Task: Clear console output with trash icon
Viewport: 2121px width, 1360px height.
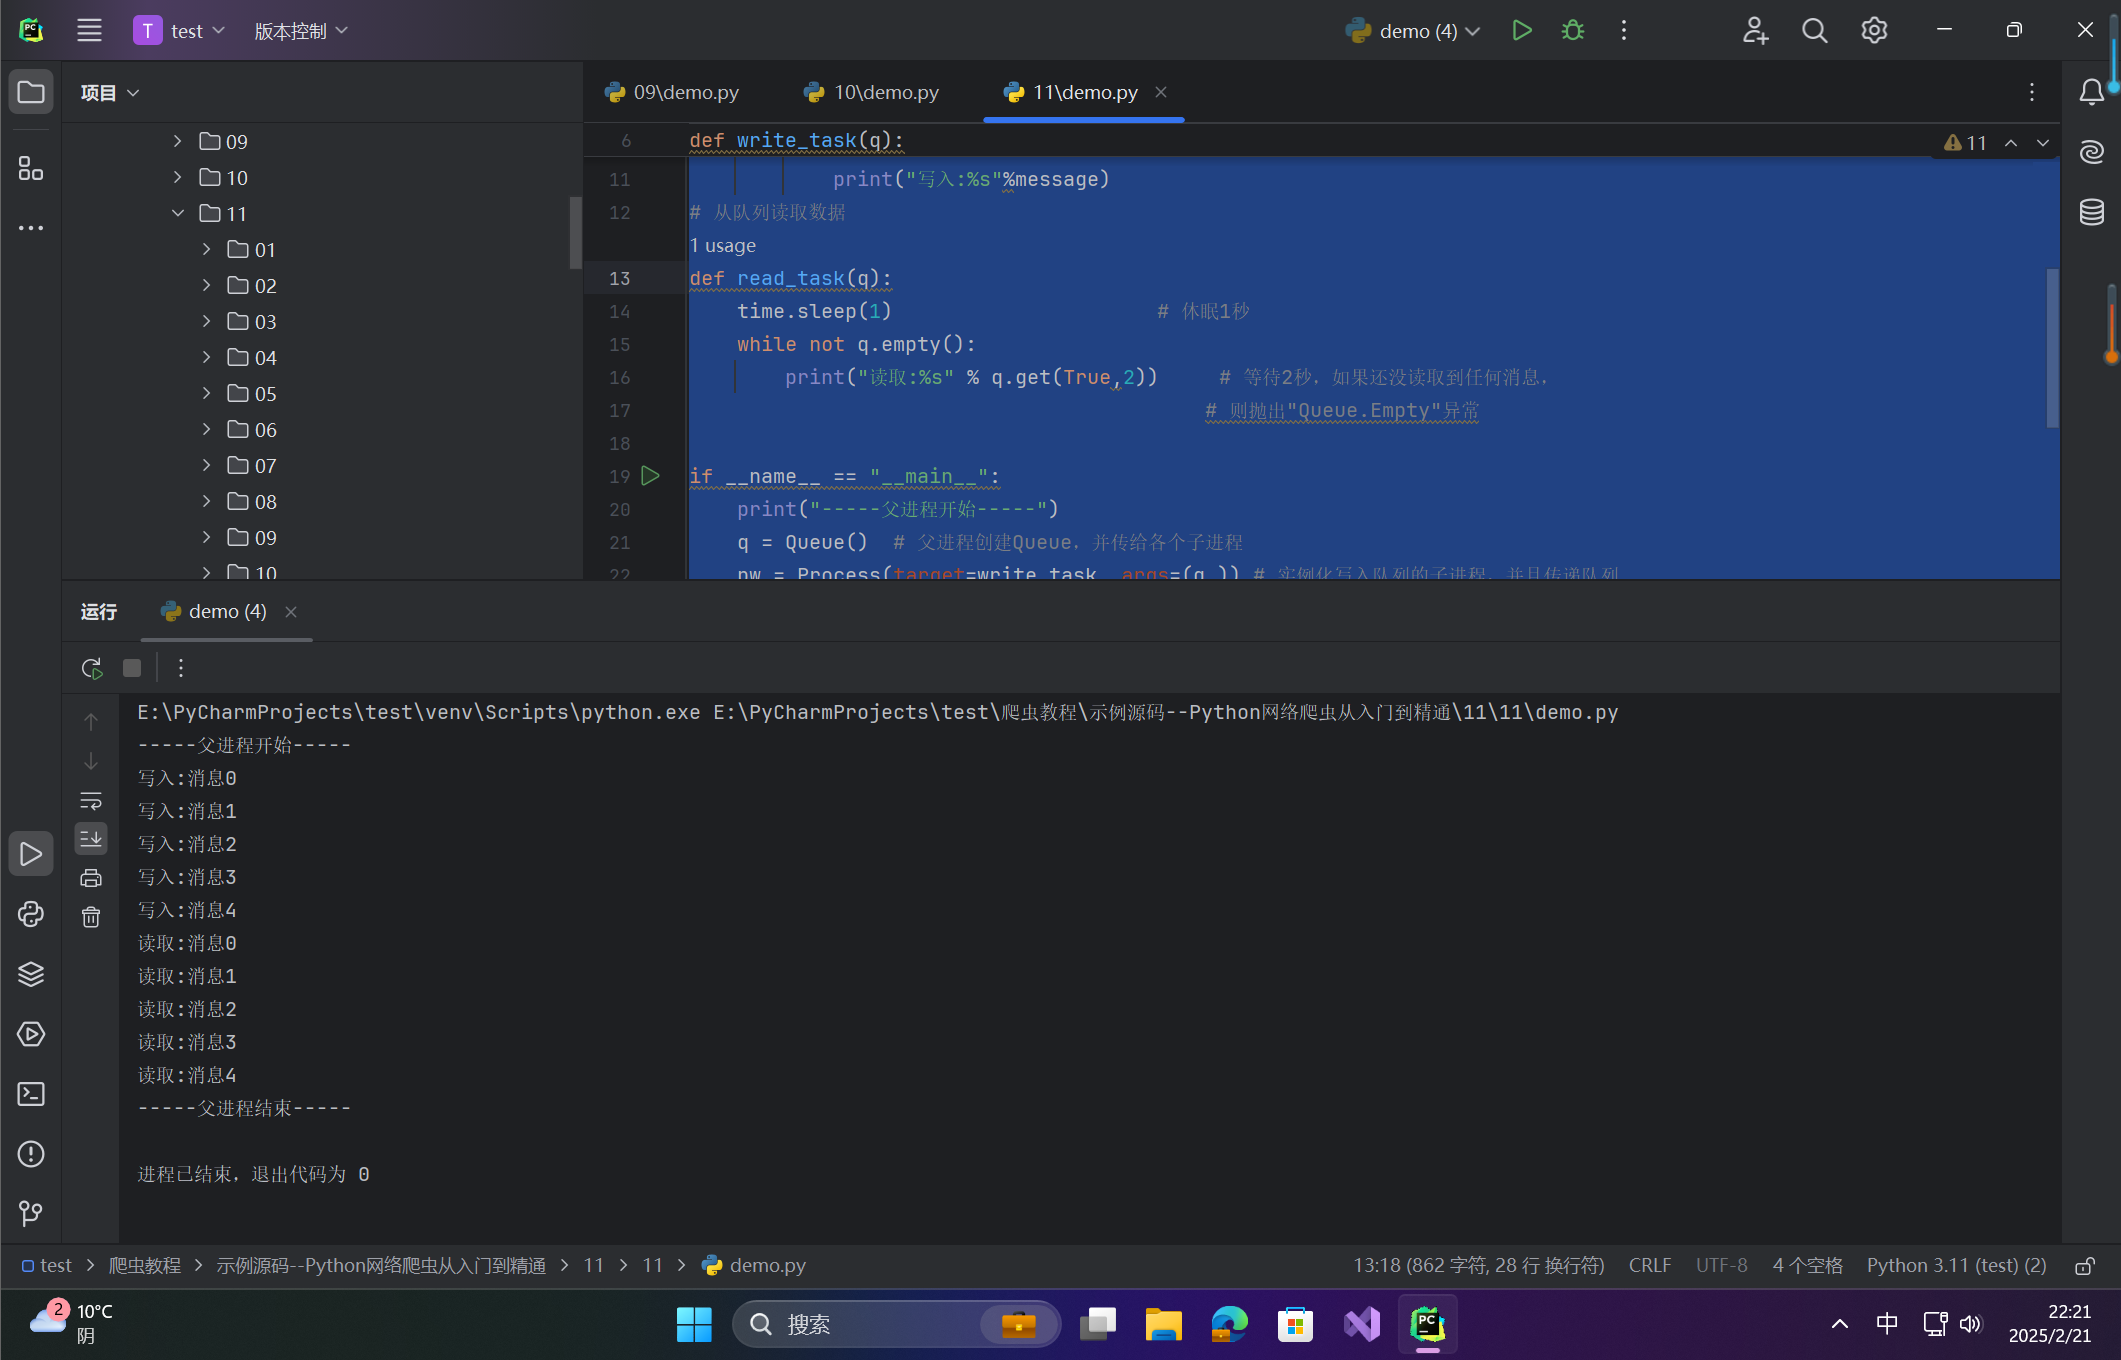Action: [91, 917]
